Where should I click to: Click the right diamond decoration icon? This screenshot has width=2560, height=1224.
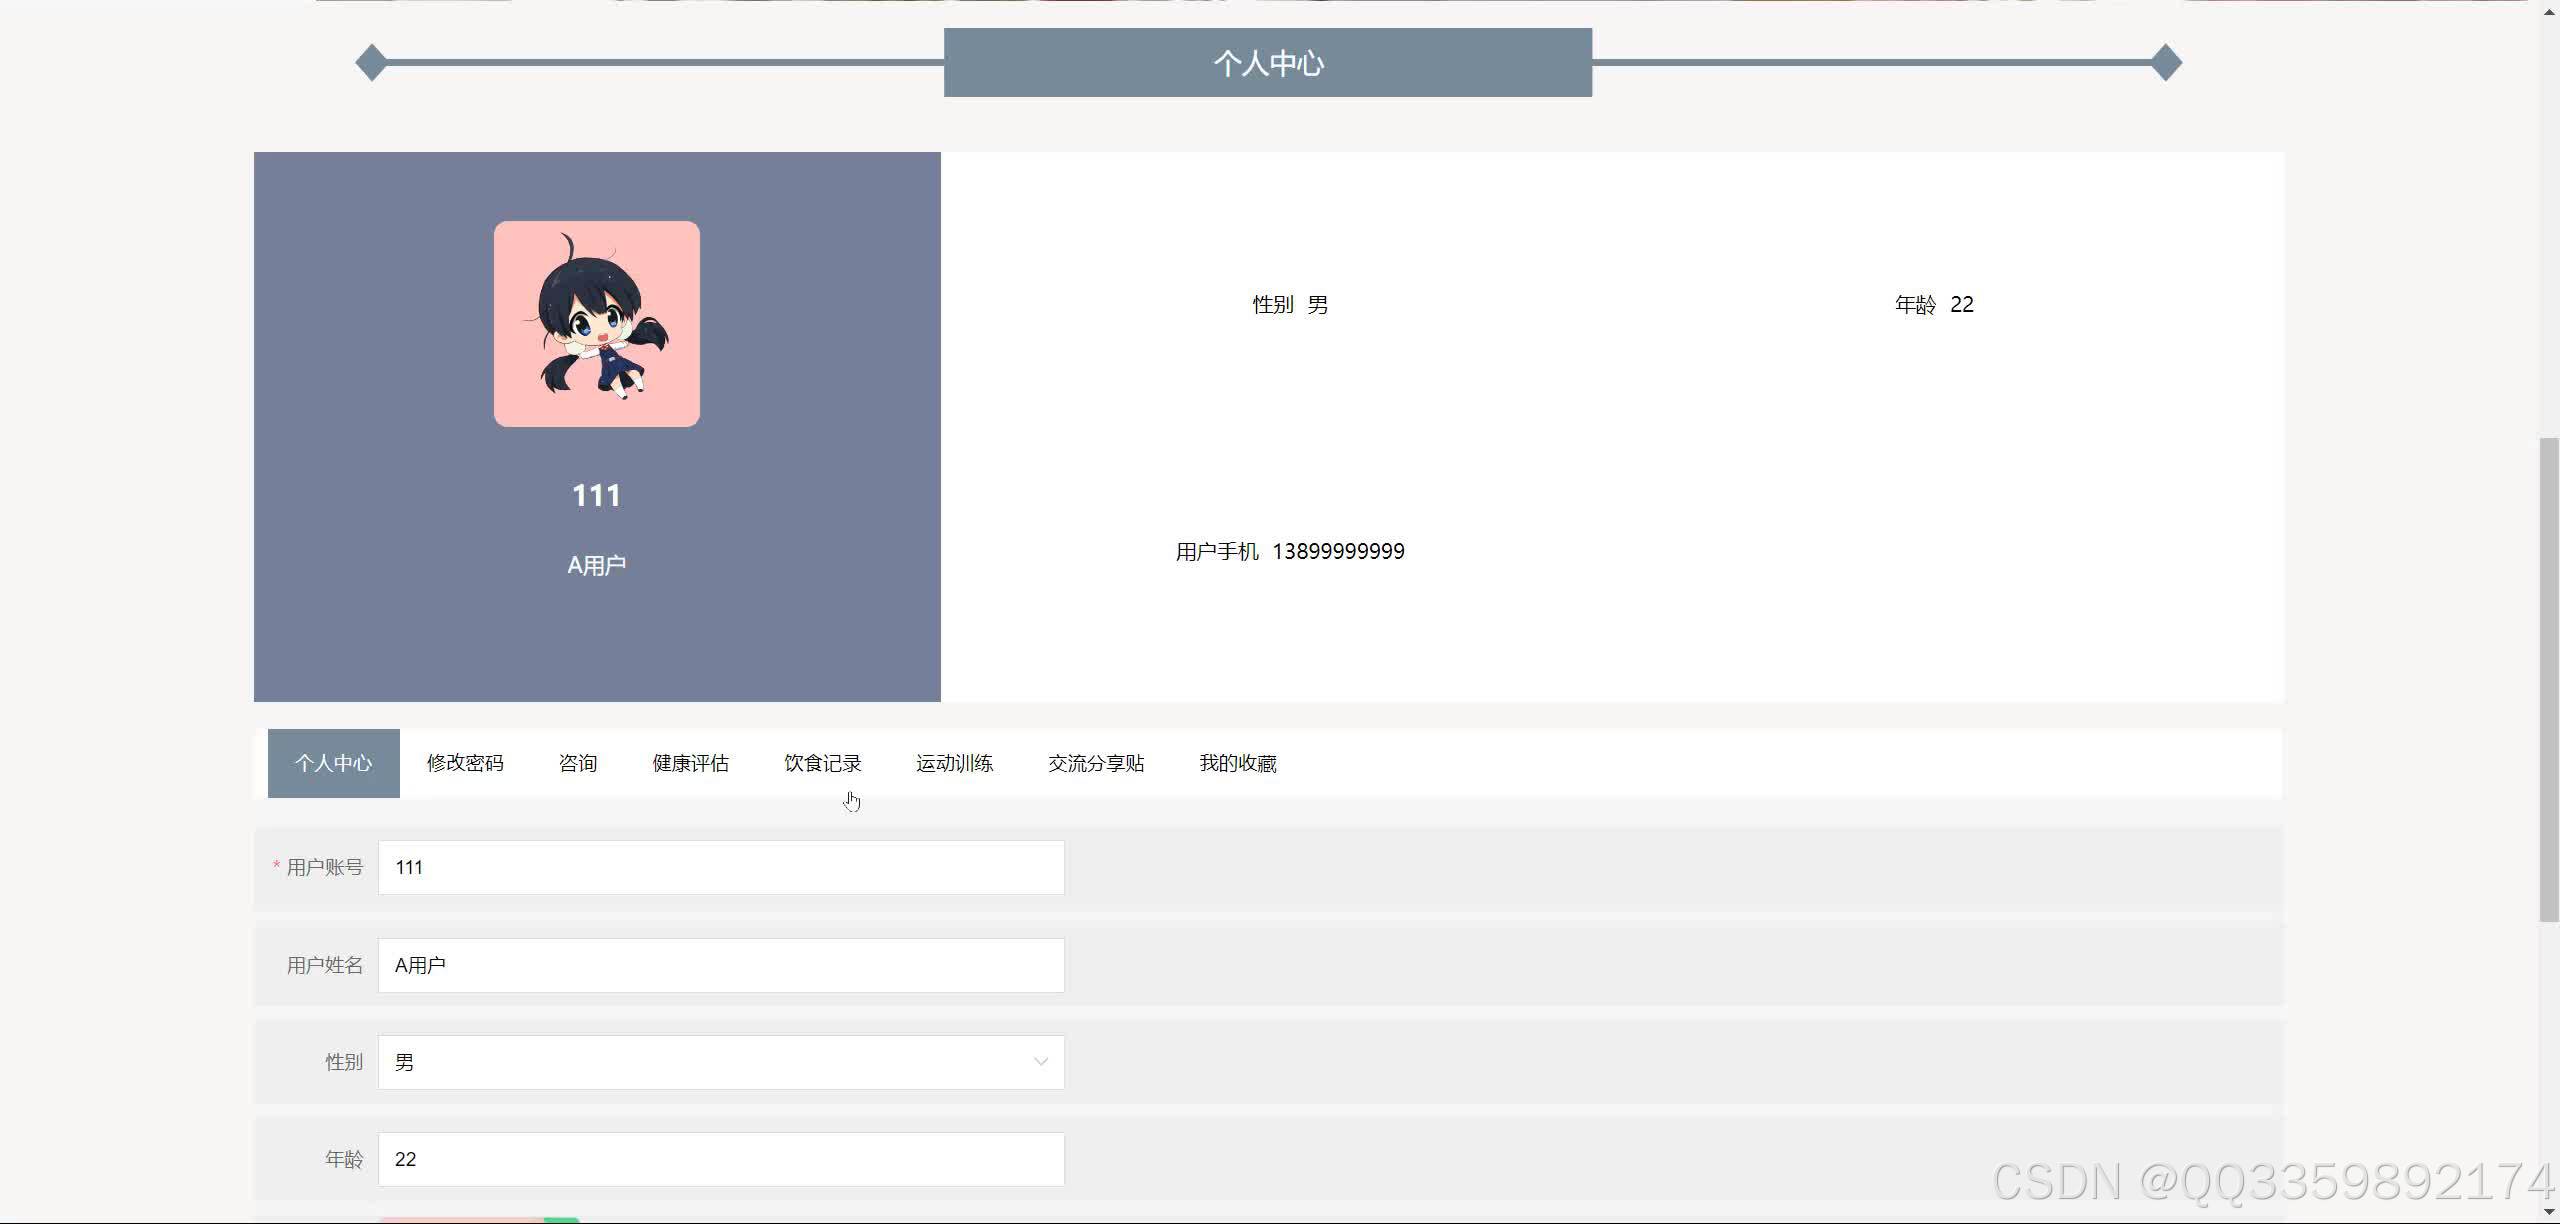coord(2166,63)
